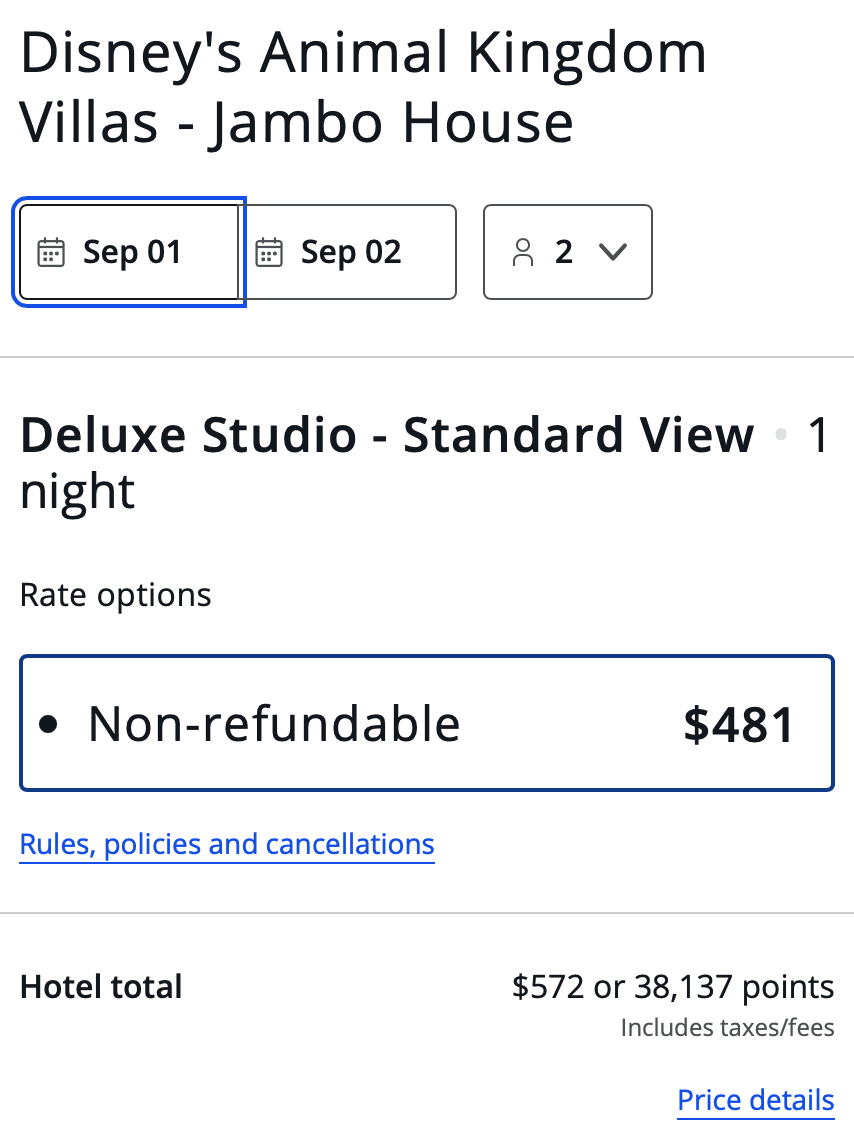Click the $481 price in the rate box
Image resolution: width=854 pixels, height=1128 pixels.
[738, 724]
